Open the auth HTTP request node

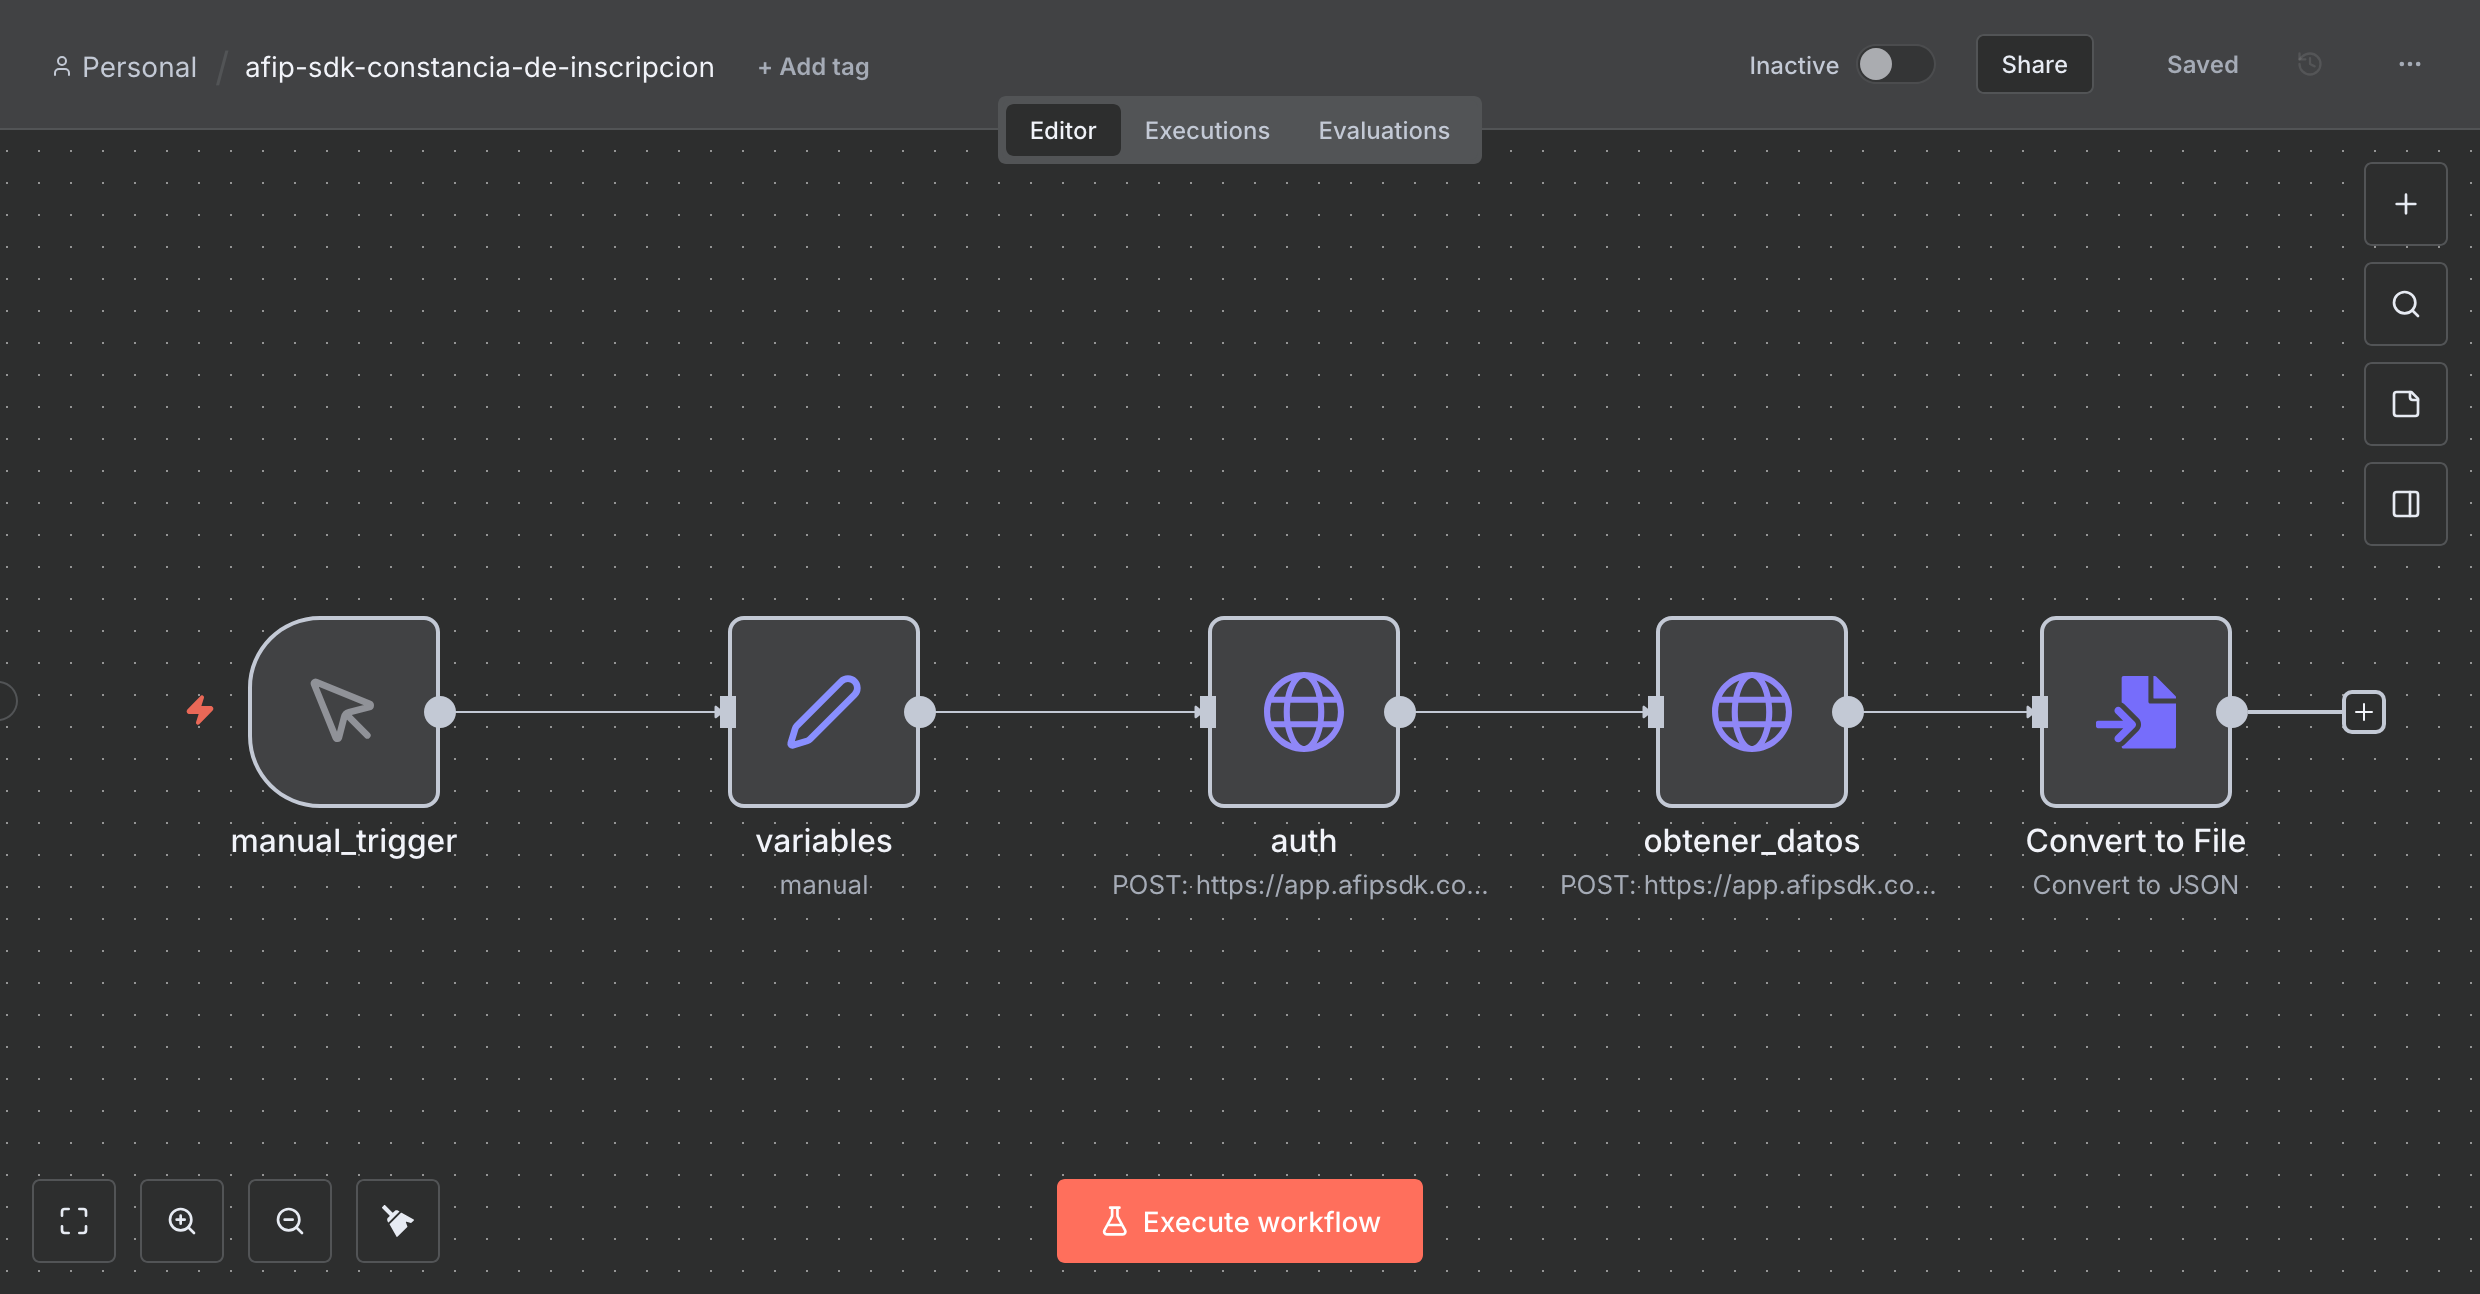click(x=1303, y=711)
